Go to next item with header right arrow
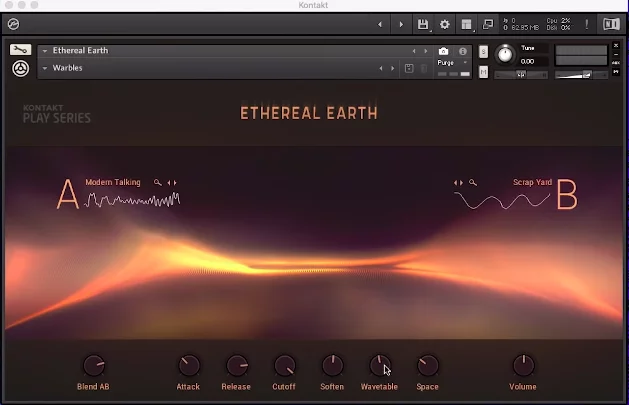 pos(401,24)
